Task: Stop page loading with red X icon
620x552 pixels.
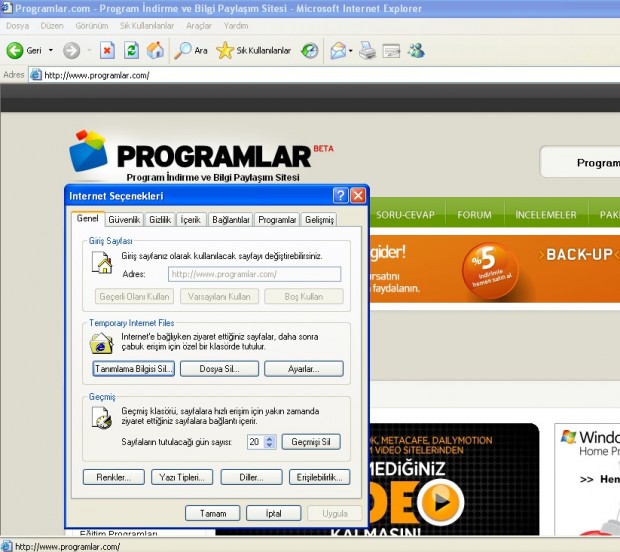Action: point(107,50)
